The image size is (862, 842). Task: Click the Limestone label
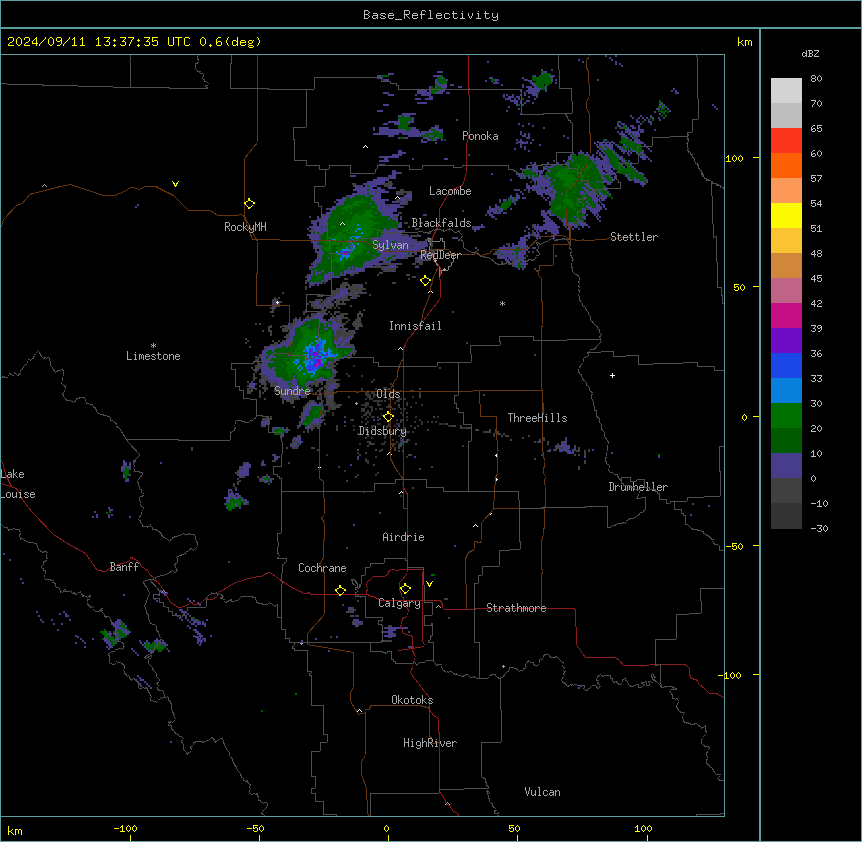(153, 356)
